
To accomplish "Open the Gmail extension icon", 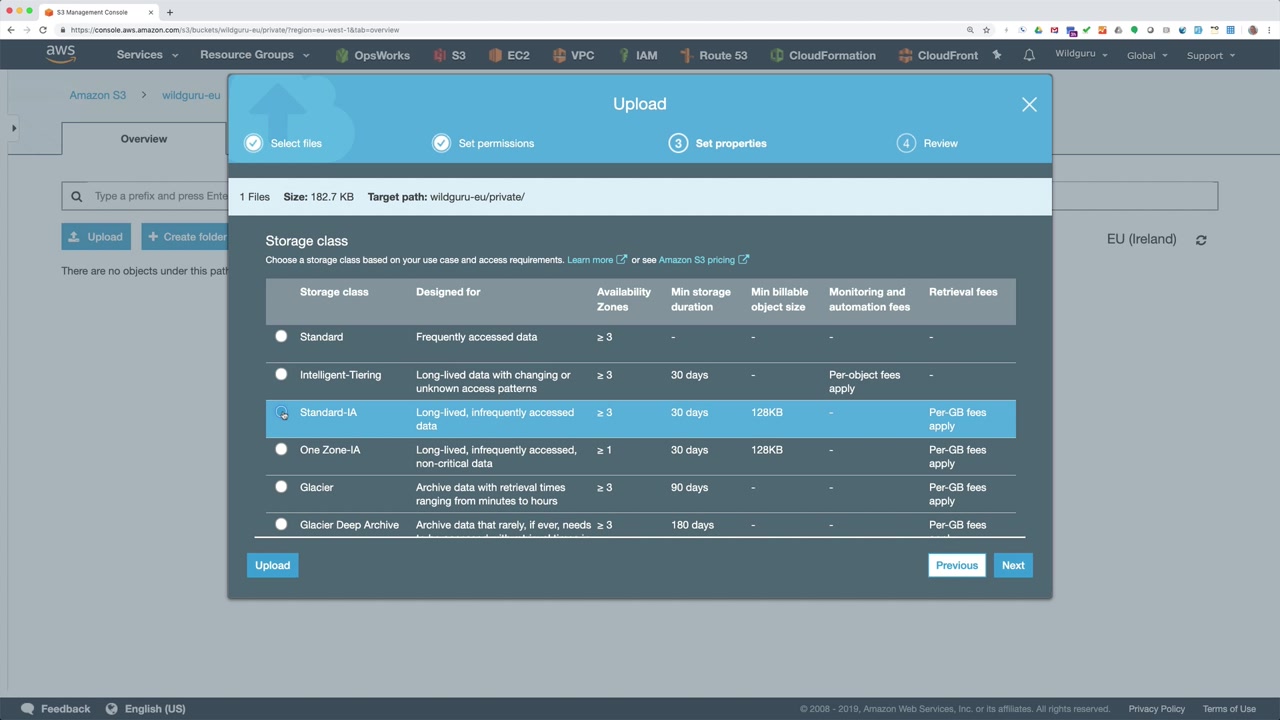I will tap(1054, 30).
